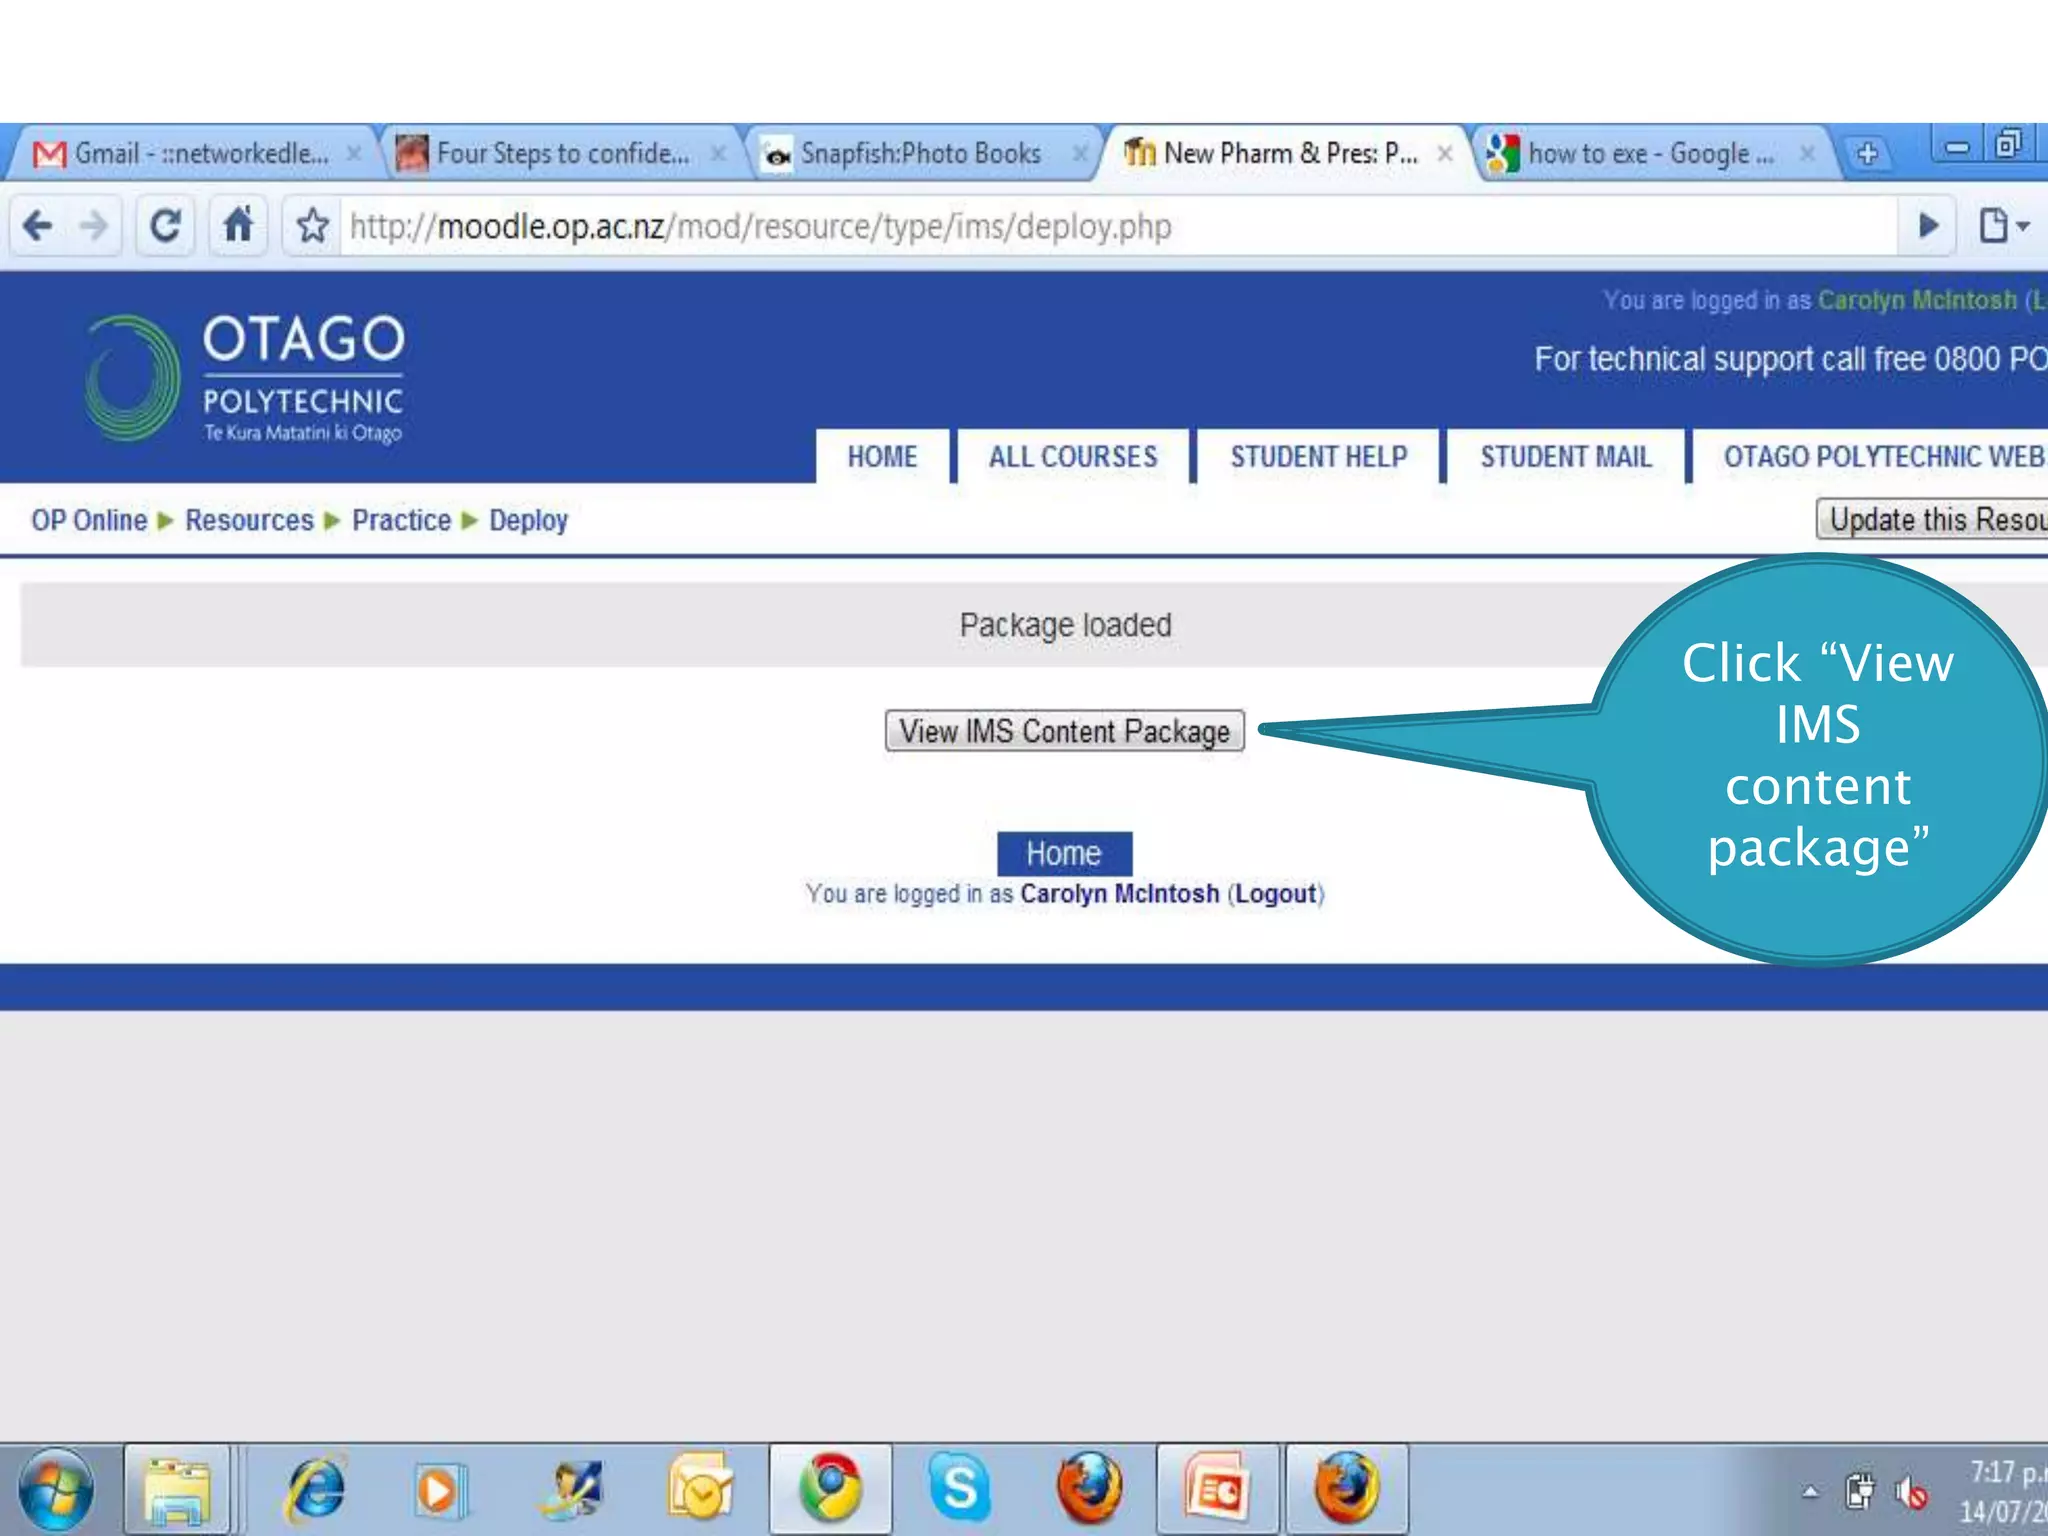Screen dimensions: 2048x1536
Task: Click View IMS Content Package button
Action: [x=1065, y=731]
